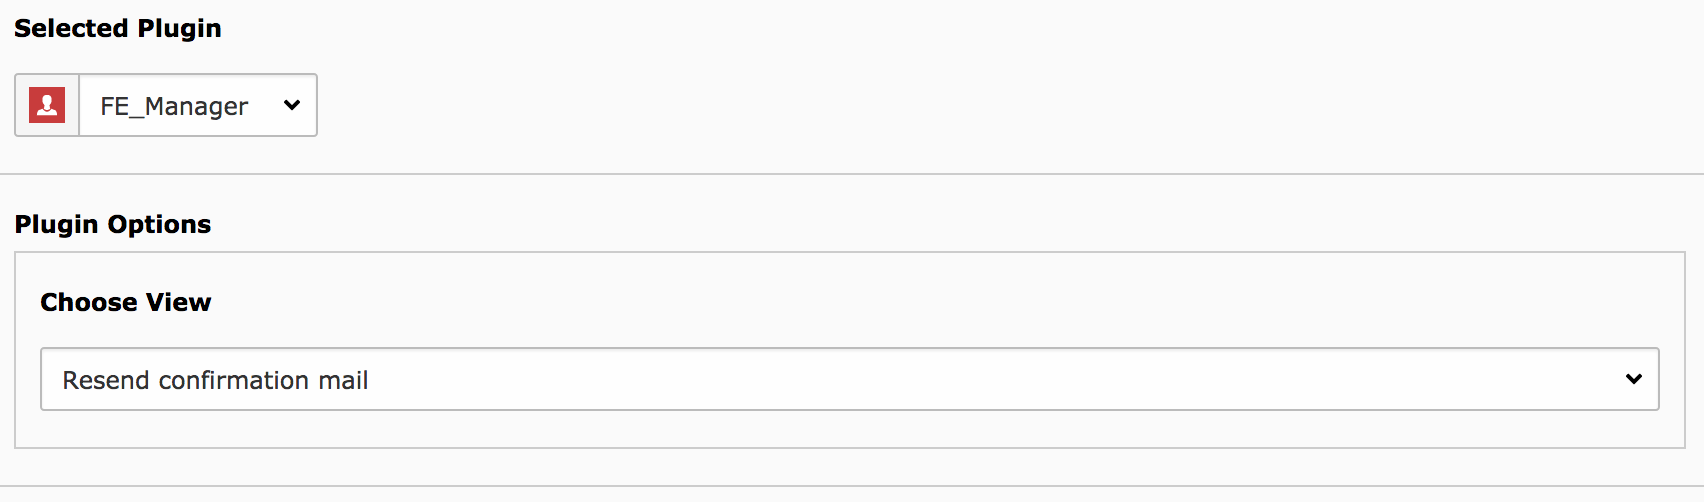Click the red user plugin icon
Viewport: 1704px width, 502px height.
tap(47, 105)
